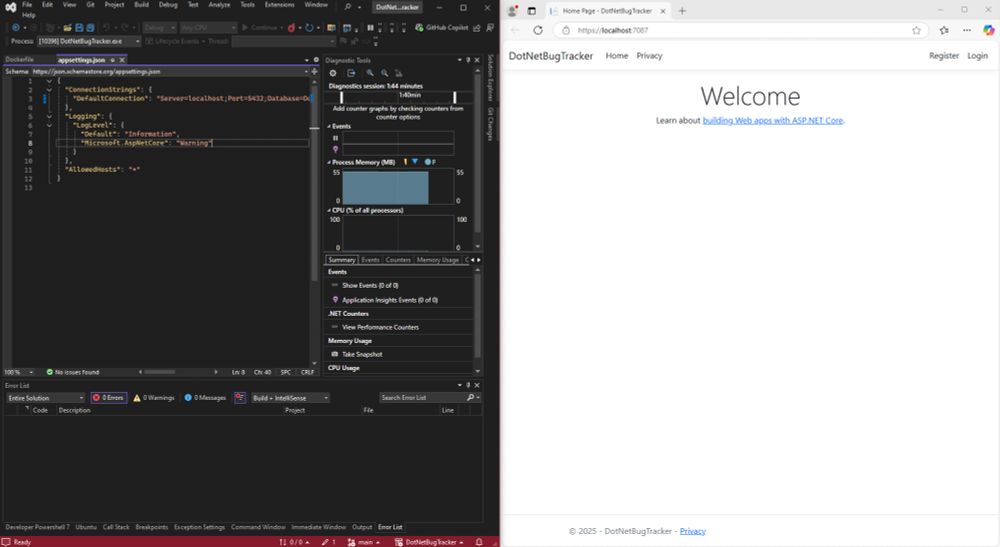Click the red Hot Reload flame icon
1000x547 pixels.
click(x=291, y=28)
